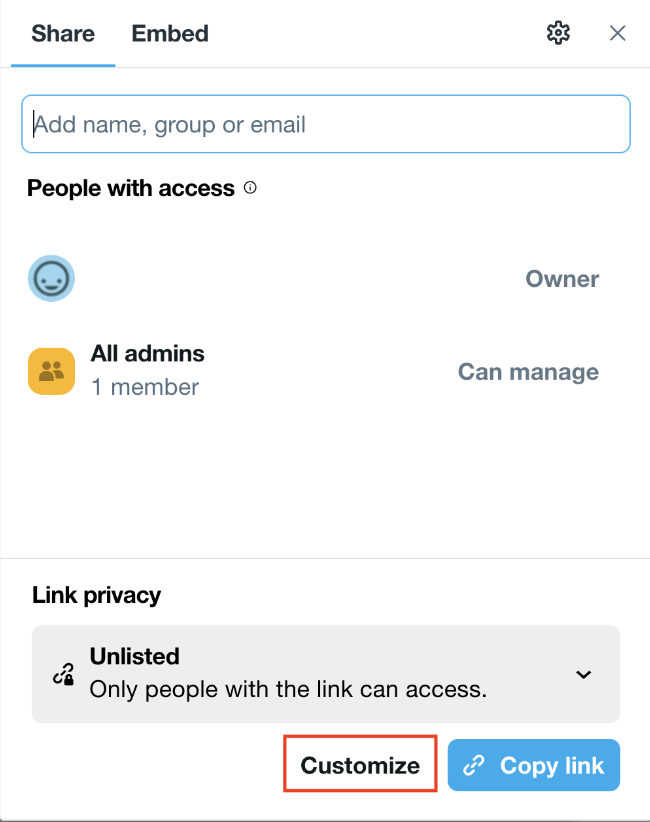
Task: Select the Share tab
Action: (x=63, y=33)
